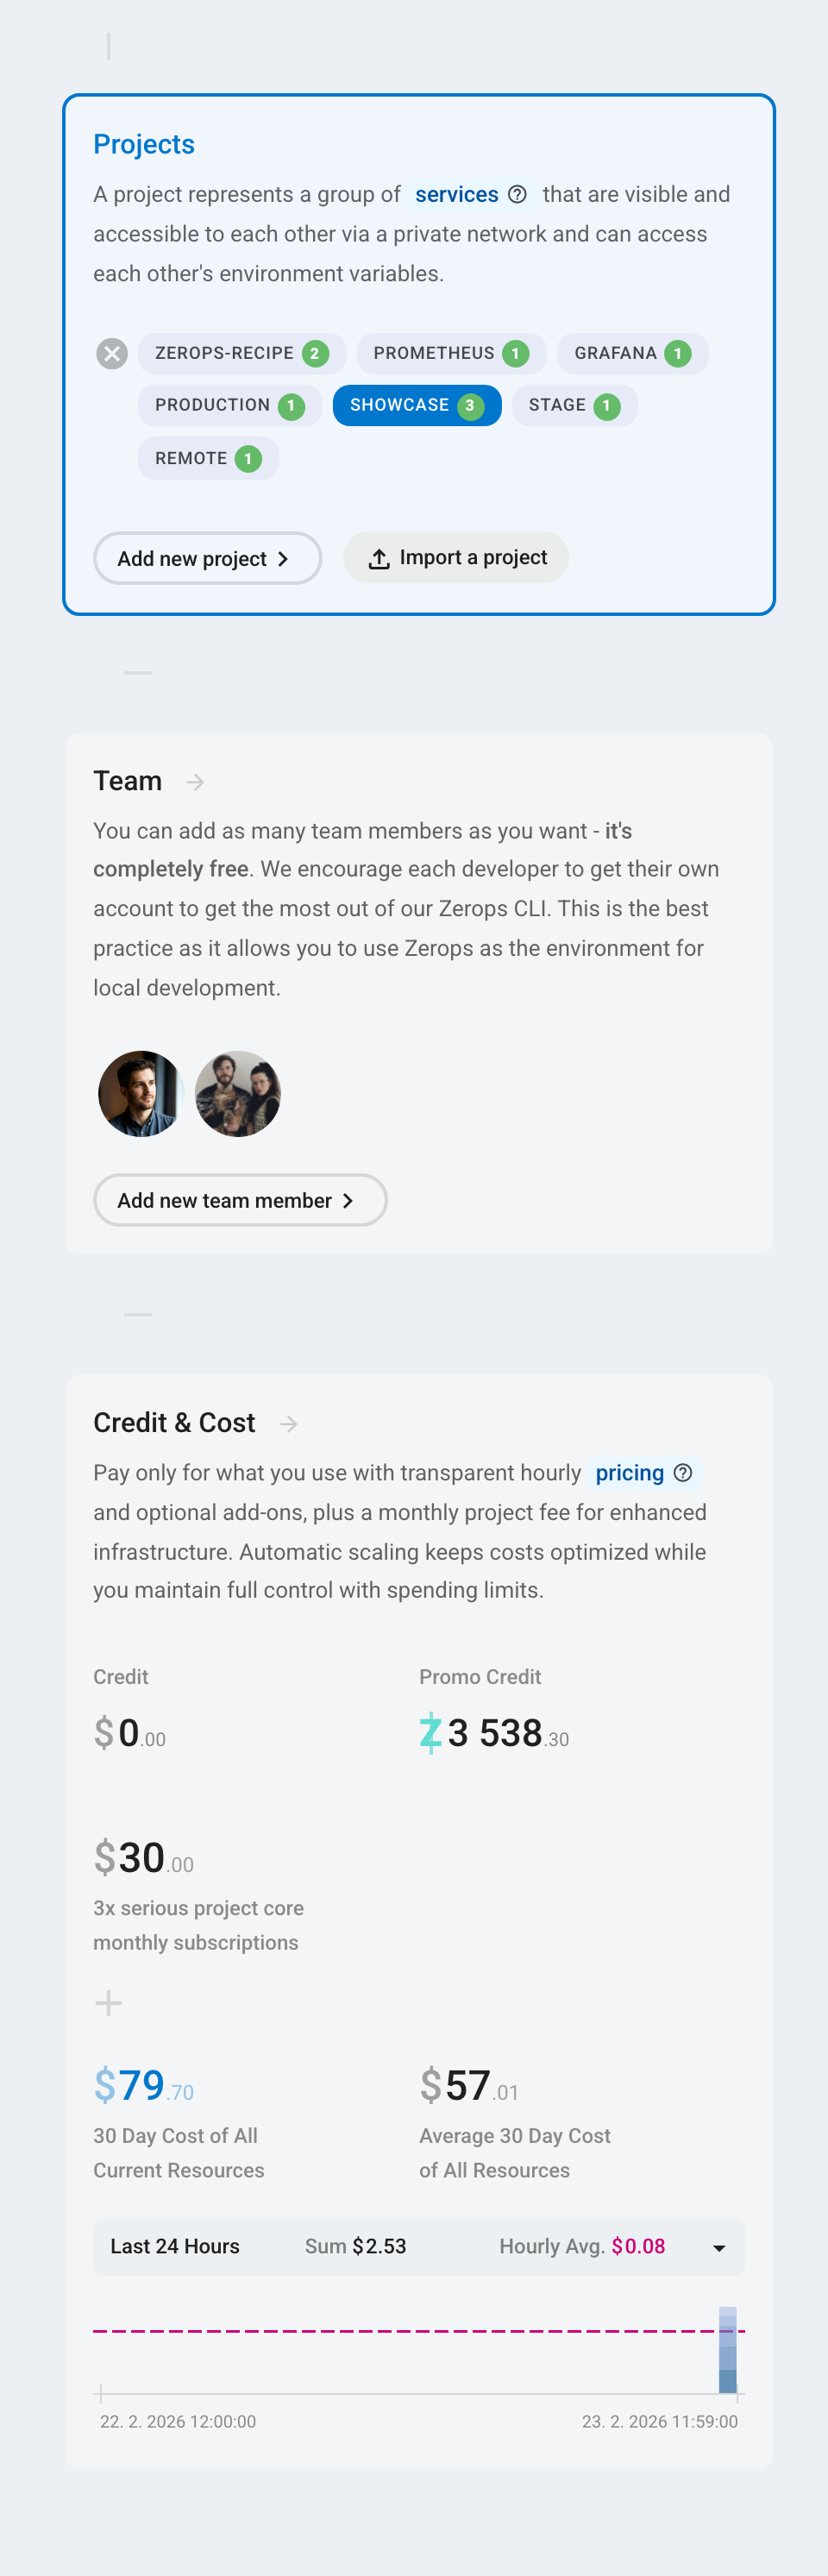The height and width of the screenshot is (2576, 828).
Task: Click the help icon next to pricing
Action: point(683,1472)
